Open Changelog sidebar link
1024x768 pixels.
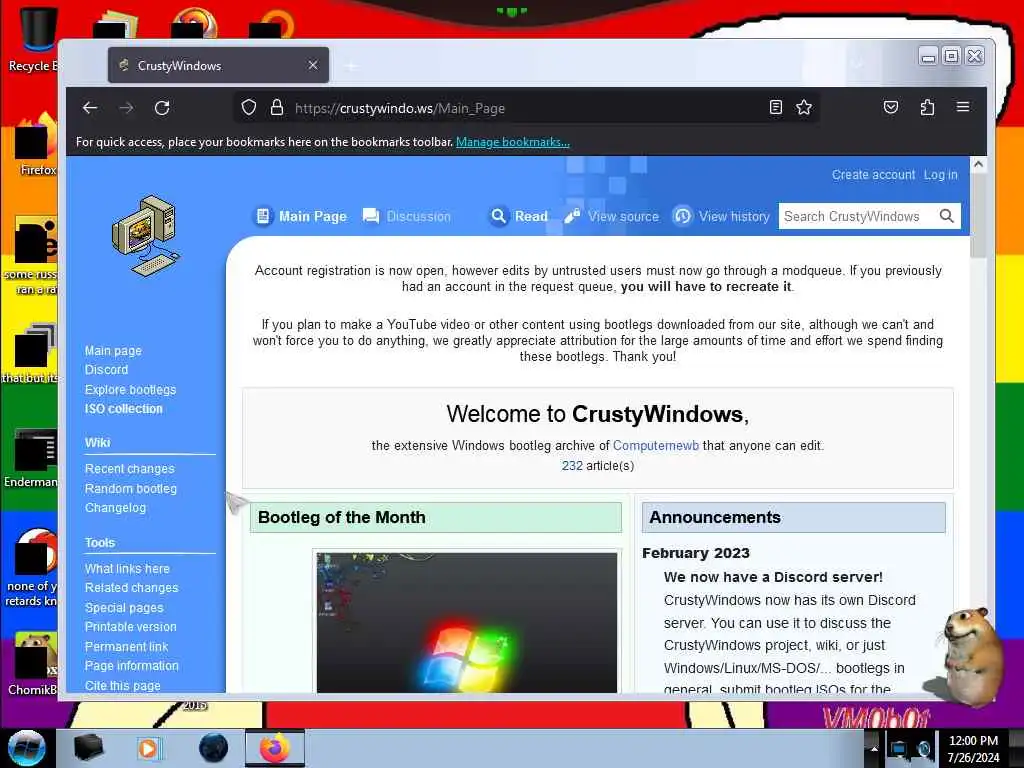(x=116, y=507)
